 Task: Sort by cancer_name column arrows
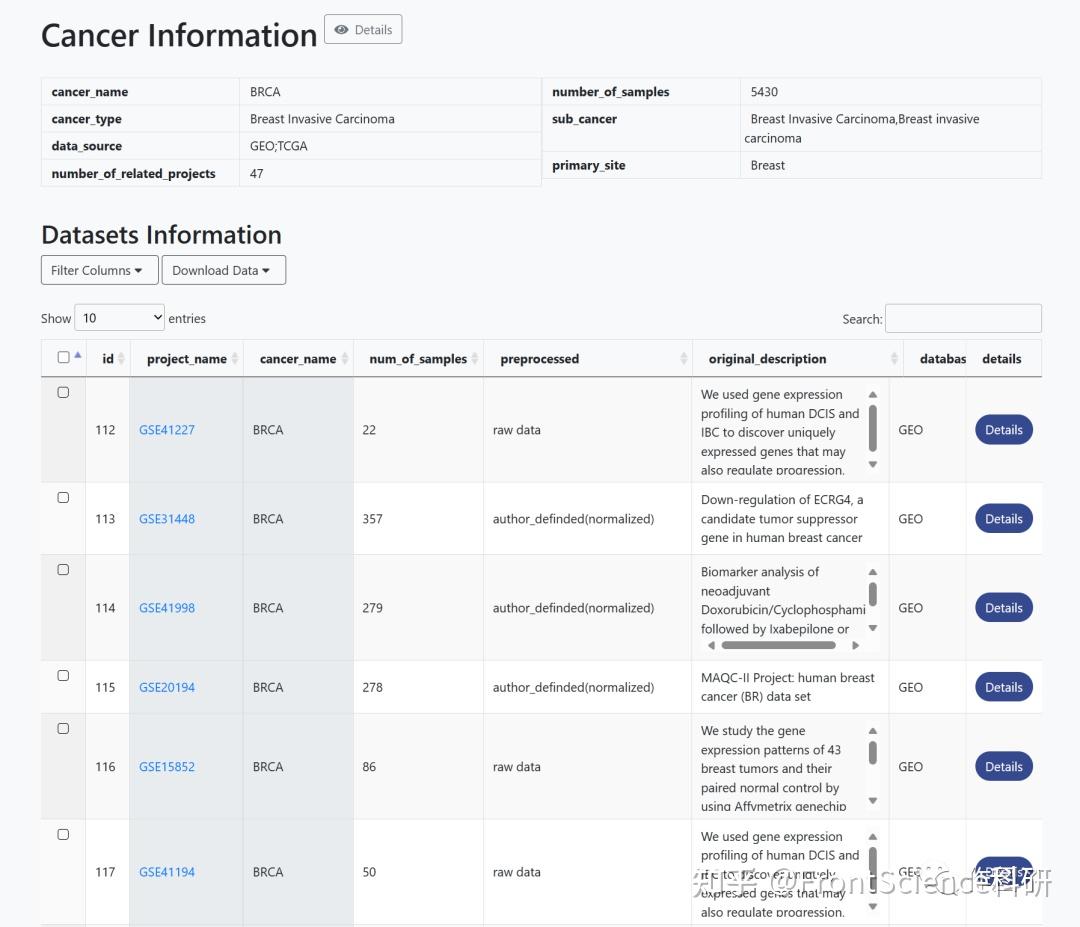point(344,359)
